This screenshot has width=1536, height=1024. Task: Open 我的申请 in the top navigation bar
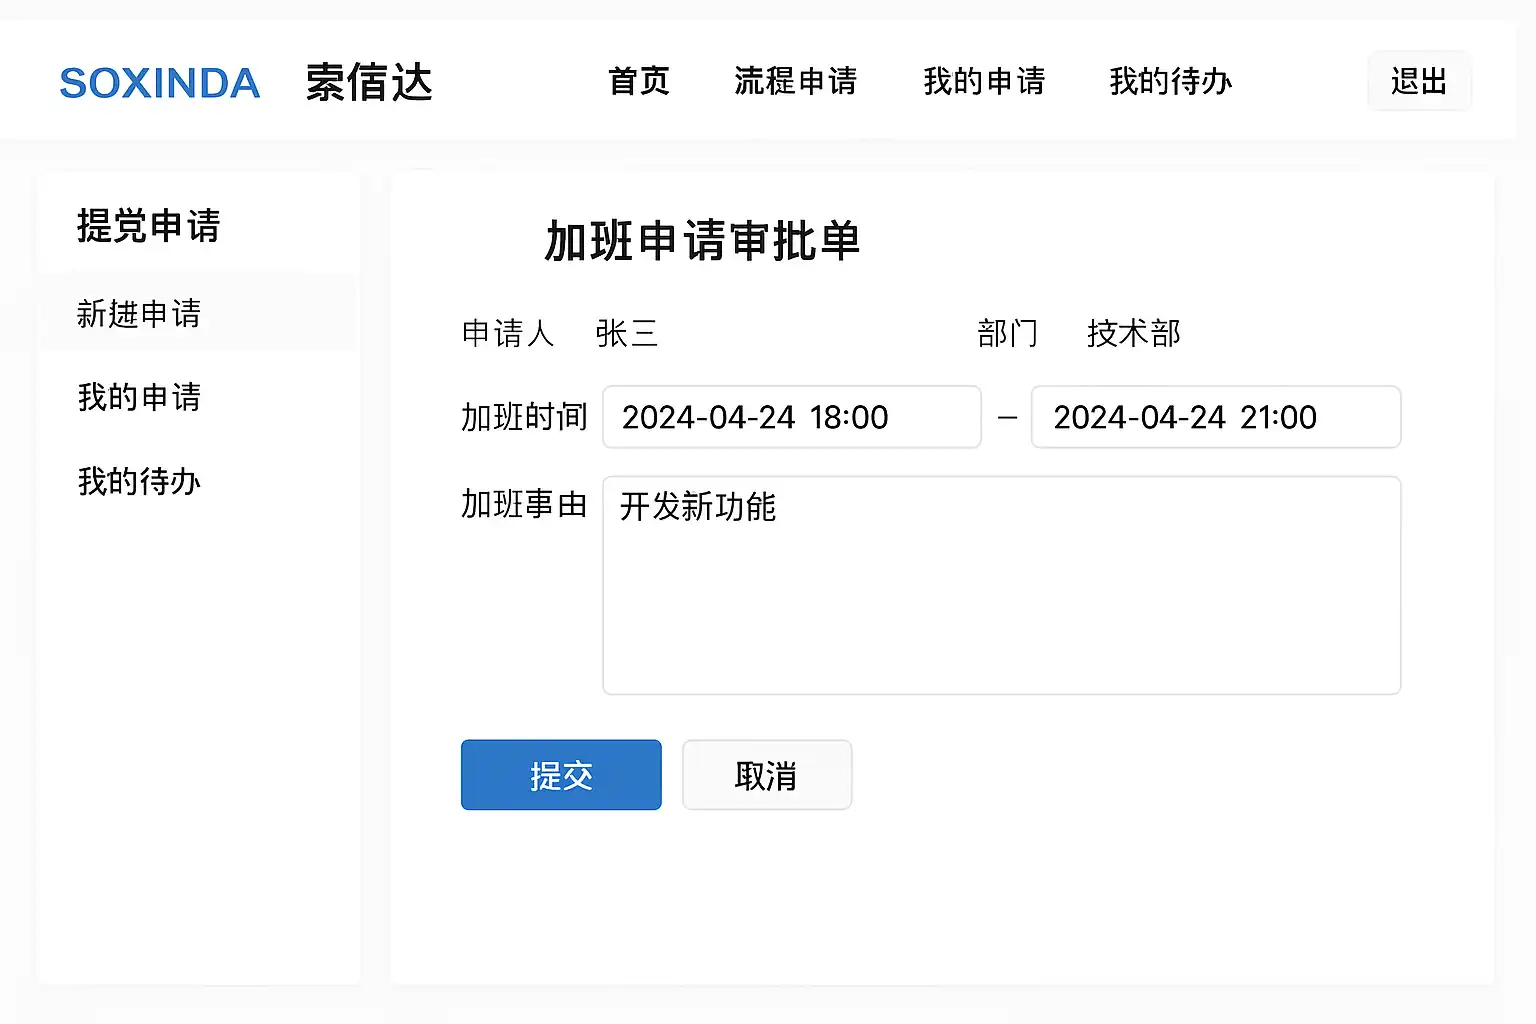(x=984, y=81)
